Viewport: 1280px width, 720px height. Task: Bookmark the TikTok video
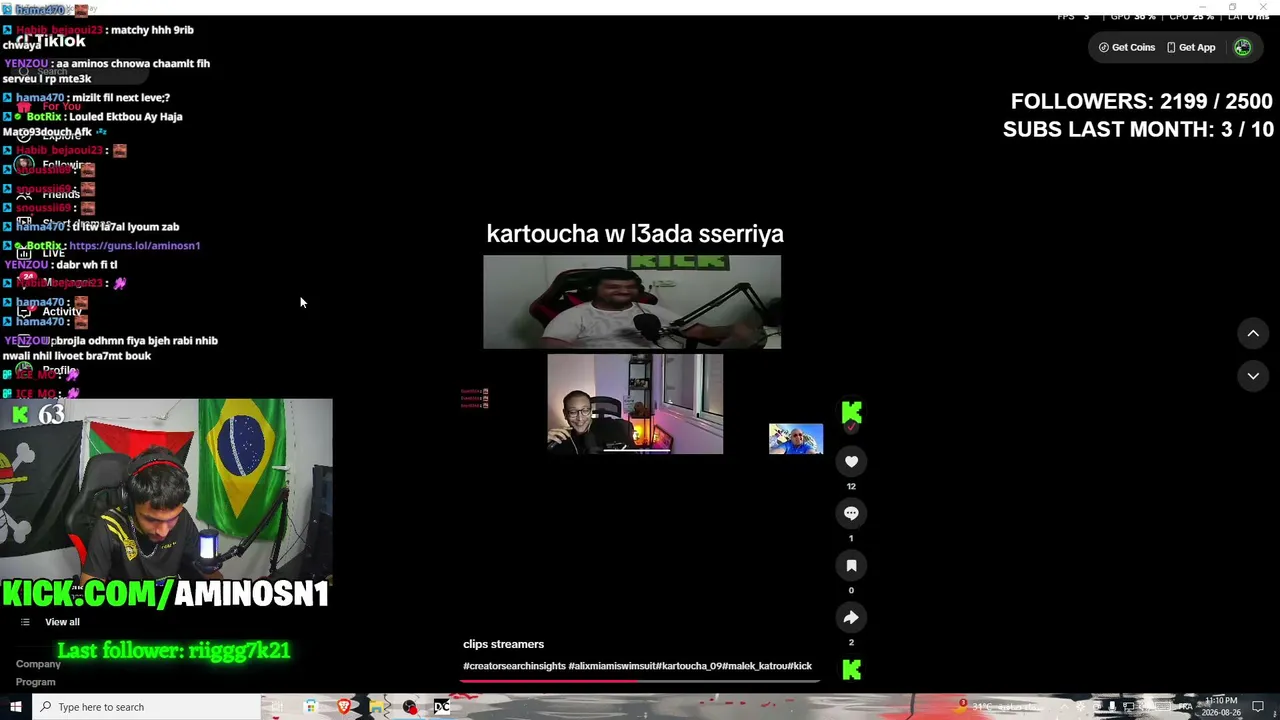point(851,565)
